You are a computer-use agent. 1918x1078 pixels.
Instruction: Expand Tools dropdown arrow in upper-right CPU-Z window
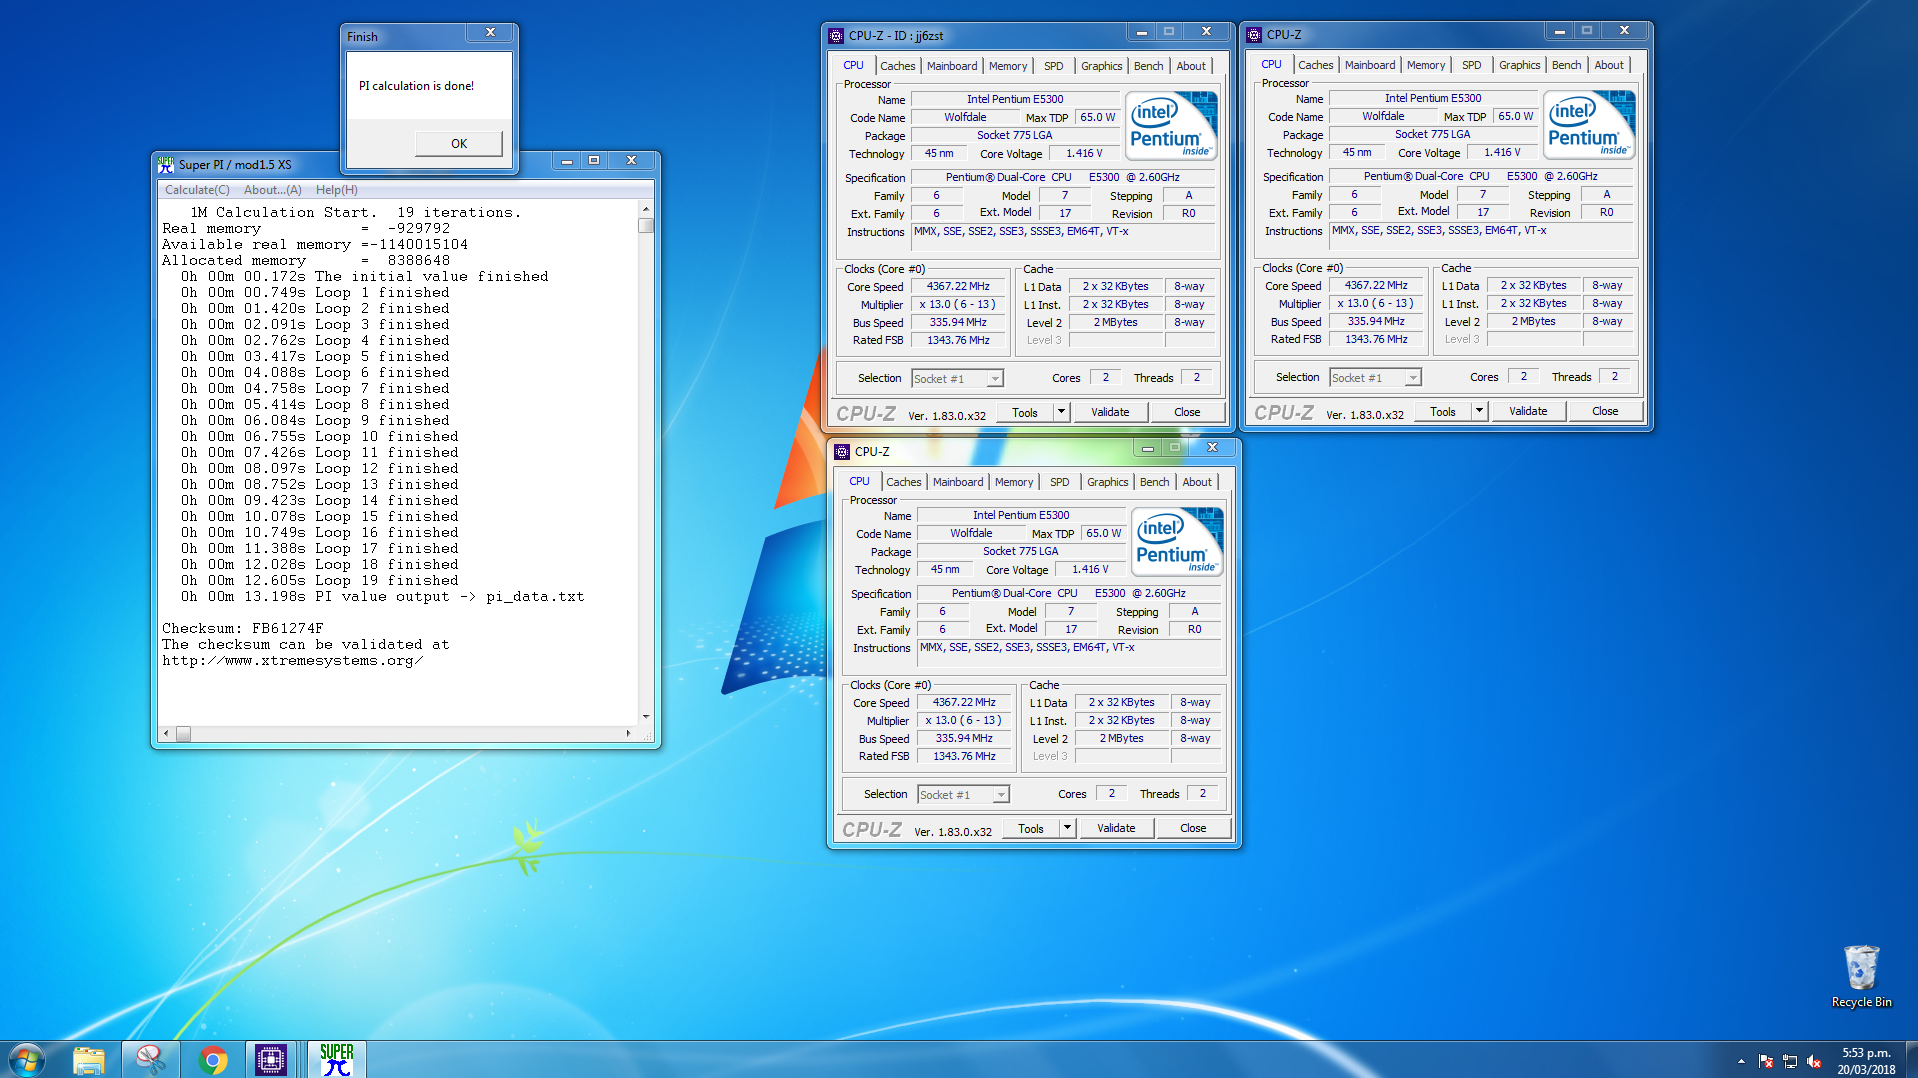[1479, 411]
